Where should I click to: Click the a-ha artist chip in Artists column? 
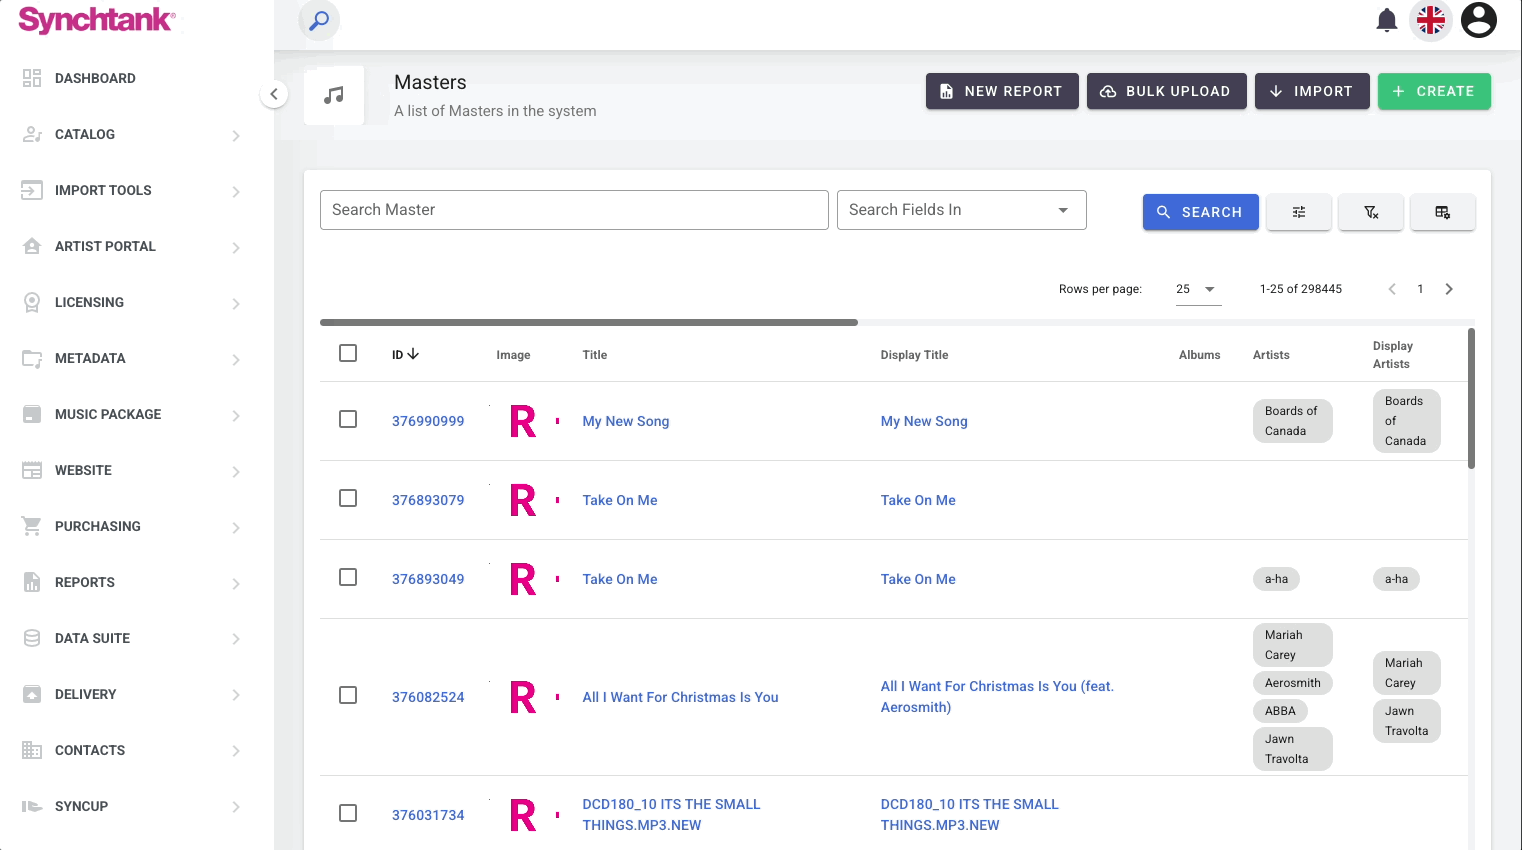pyautogui.click(x=1276, y=579)
